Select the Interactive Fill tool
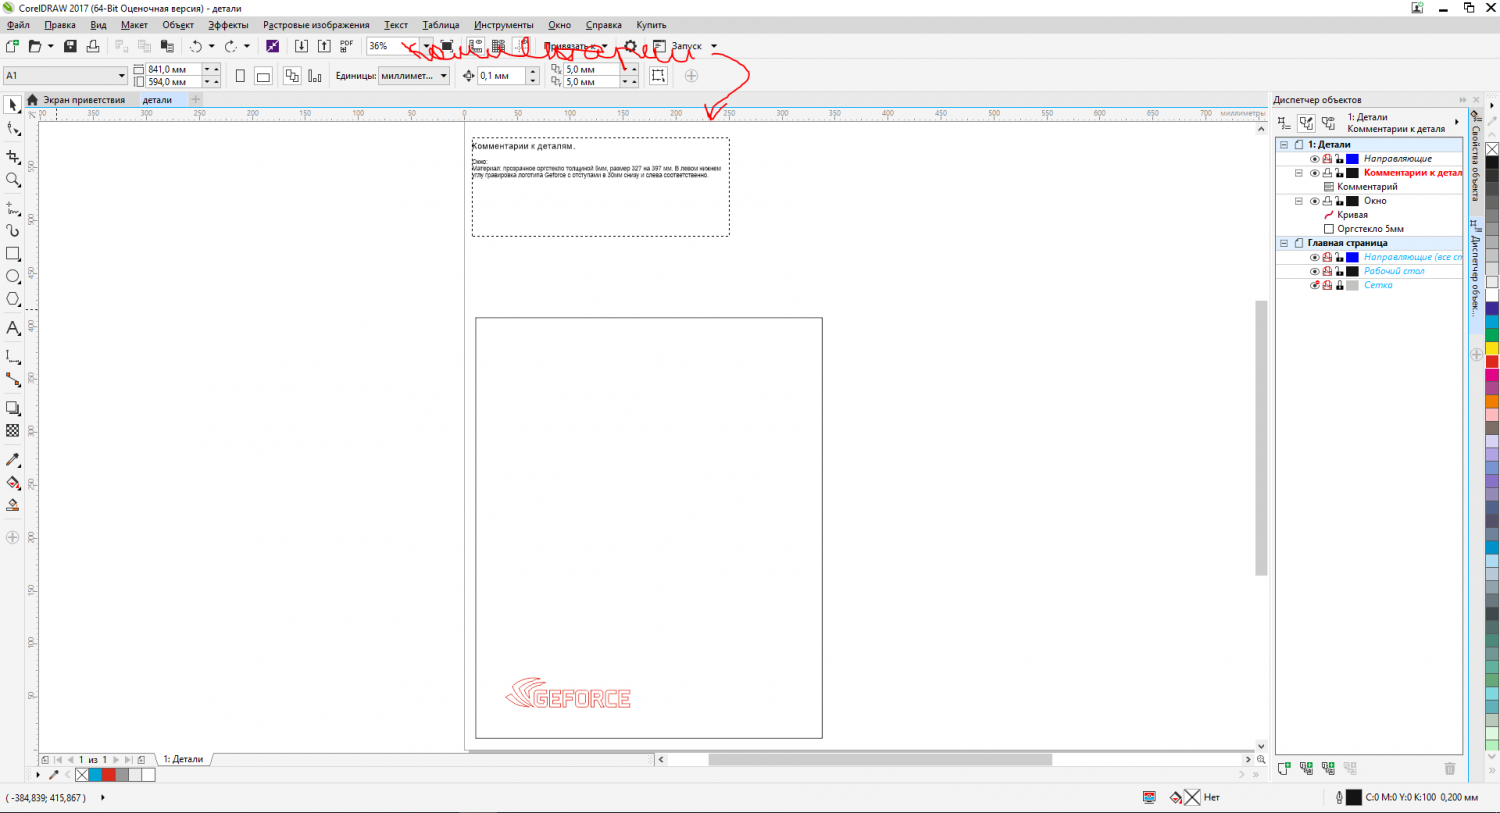The height and width of the screenshot is (813, 1500). point(13,483)
